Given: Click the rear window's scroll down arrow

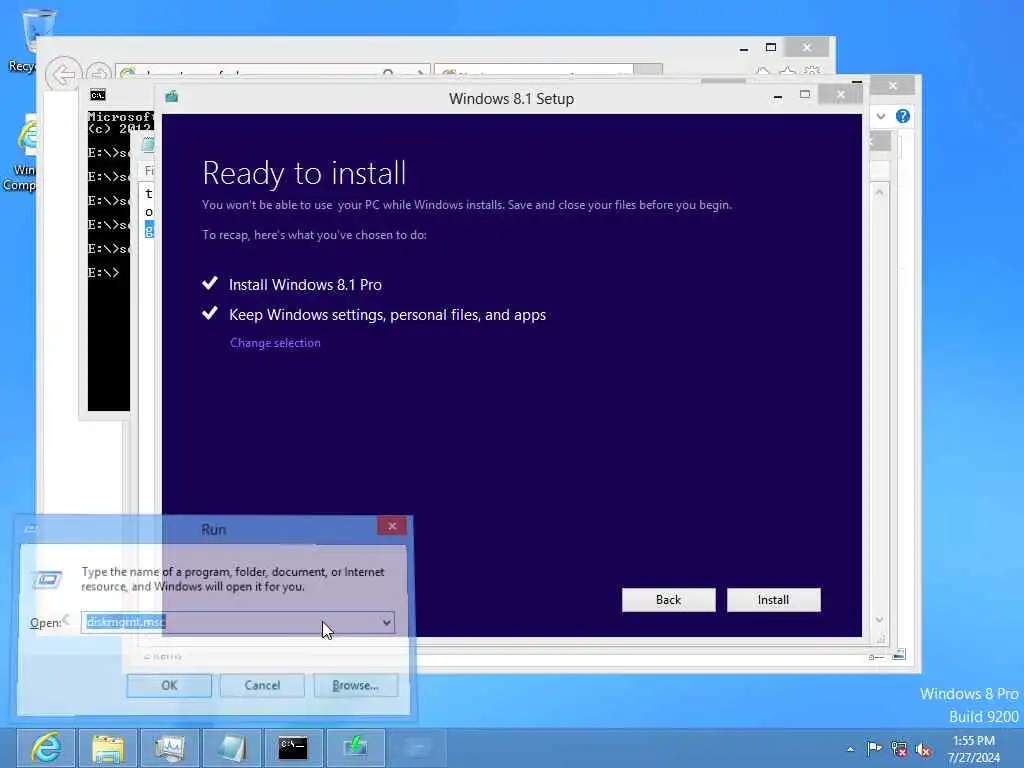Looking at the screenshot, I should tap(880, 620).
